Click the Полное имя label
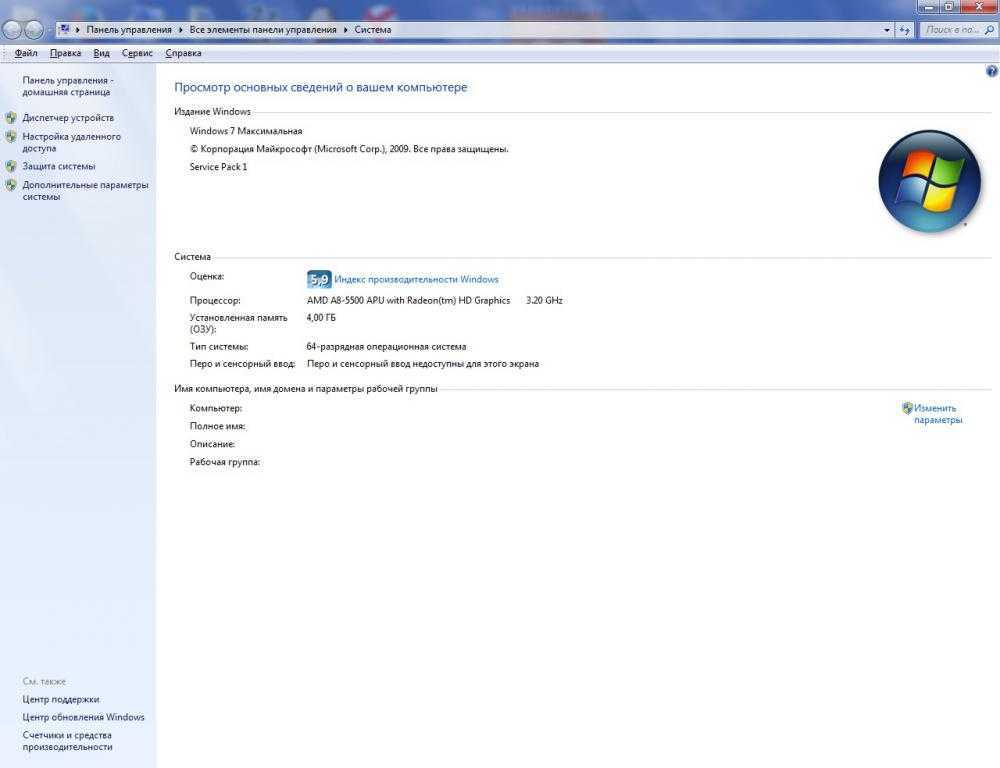Image resolution: width=1000 pixels, height=768 pixels. coord(217,426)
